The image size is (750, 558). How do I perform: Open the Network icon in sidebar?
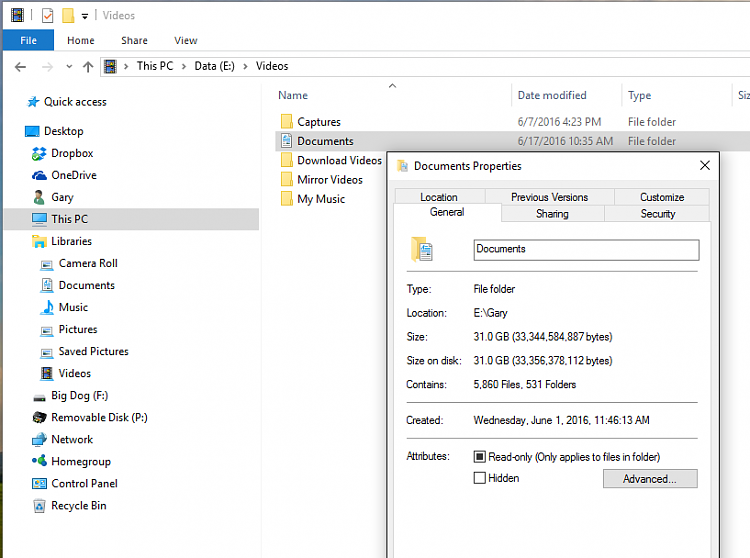pyautogui.click(x=39, y=440)
